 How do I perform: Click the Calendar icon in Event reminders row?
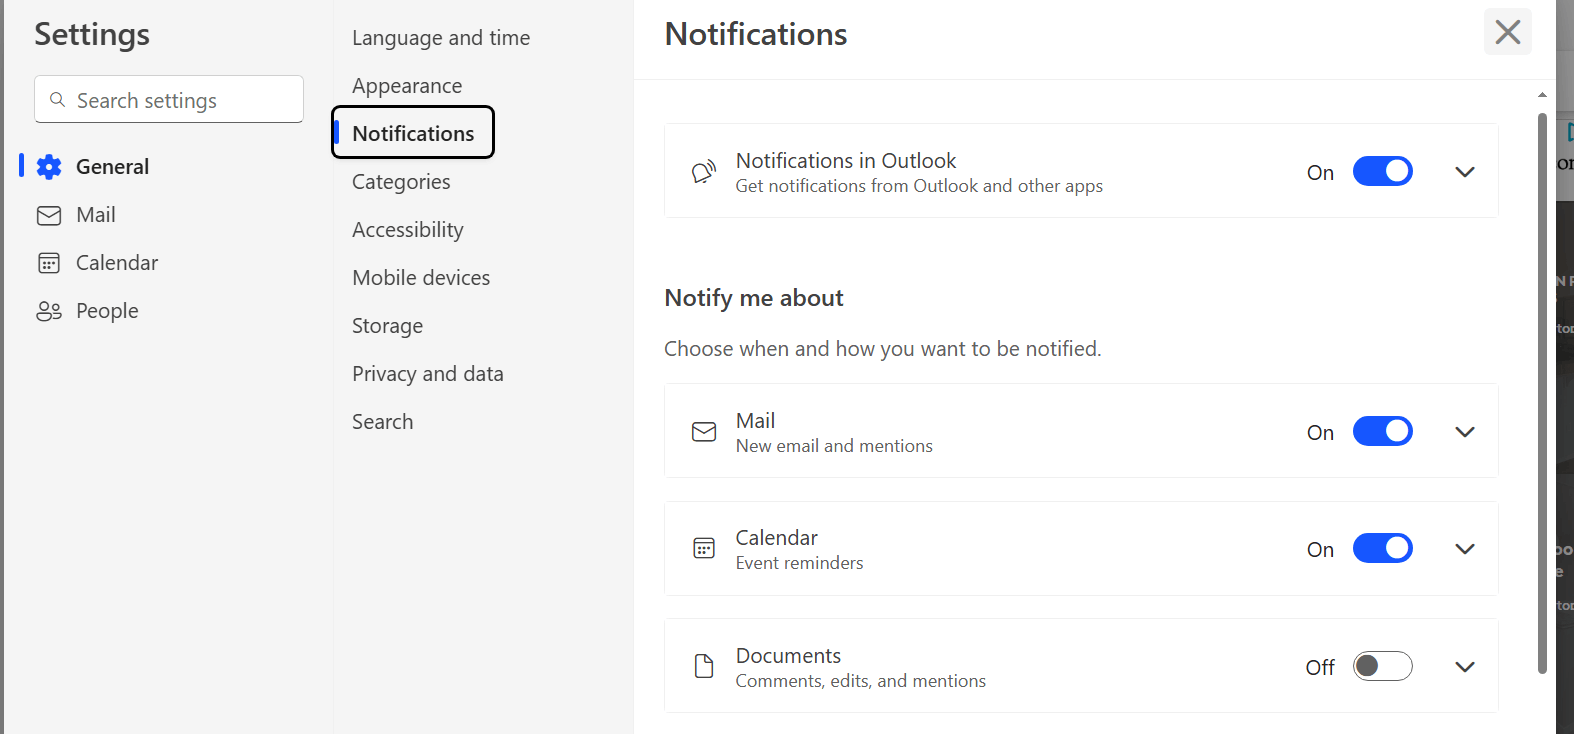[704, 548]
